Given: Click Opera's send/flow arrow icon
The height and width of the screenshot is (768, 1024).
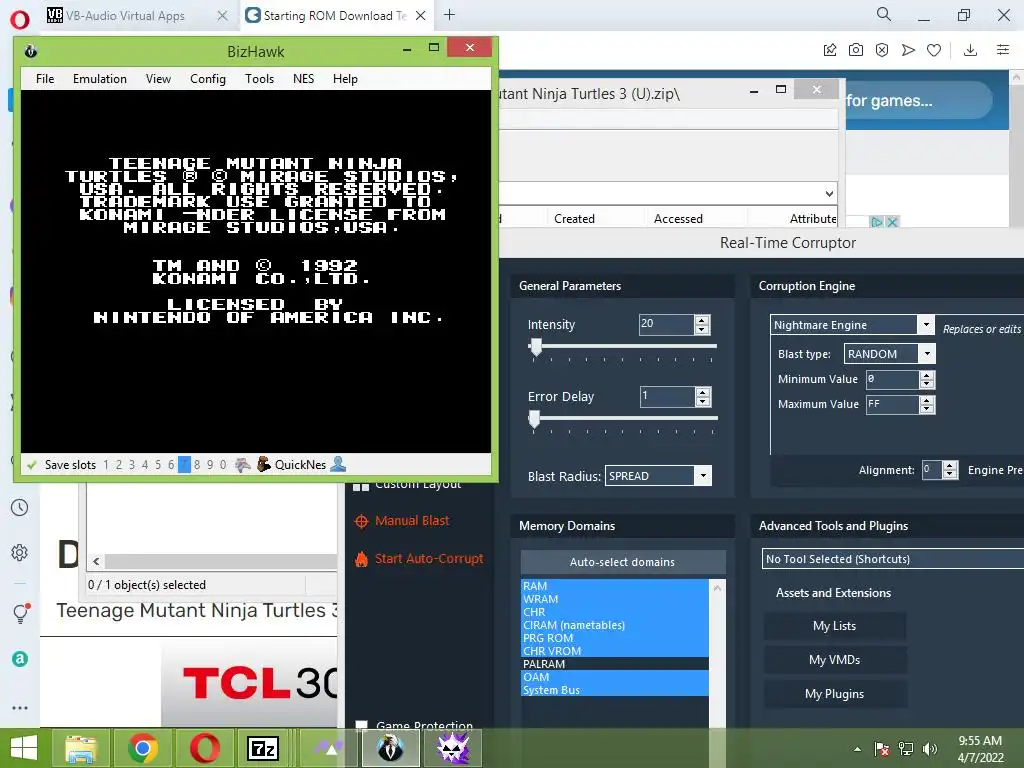Looking at the screenshot, I should (908, 50).
